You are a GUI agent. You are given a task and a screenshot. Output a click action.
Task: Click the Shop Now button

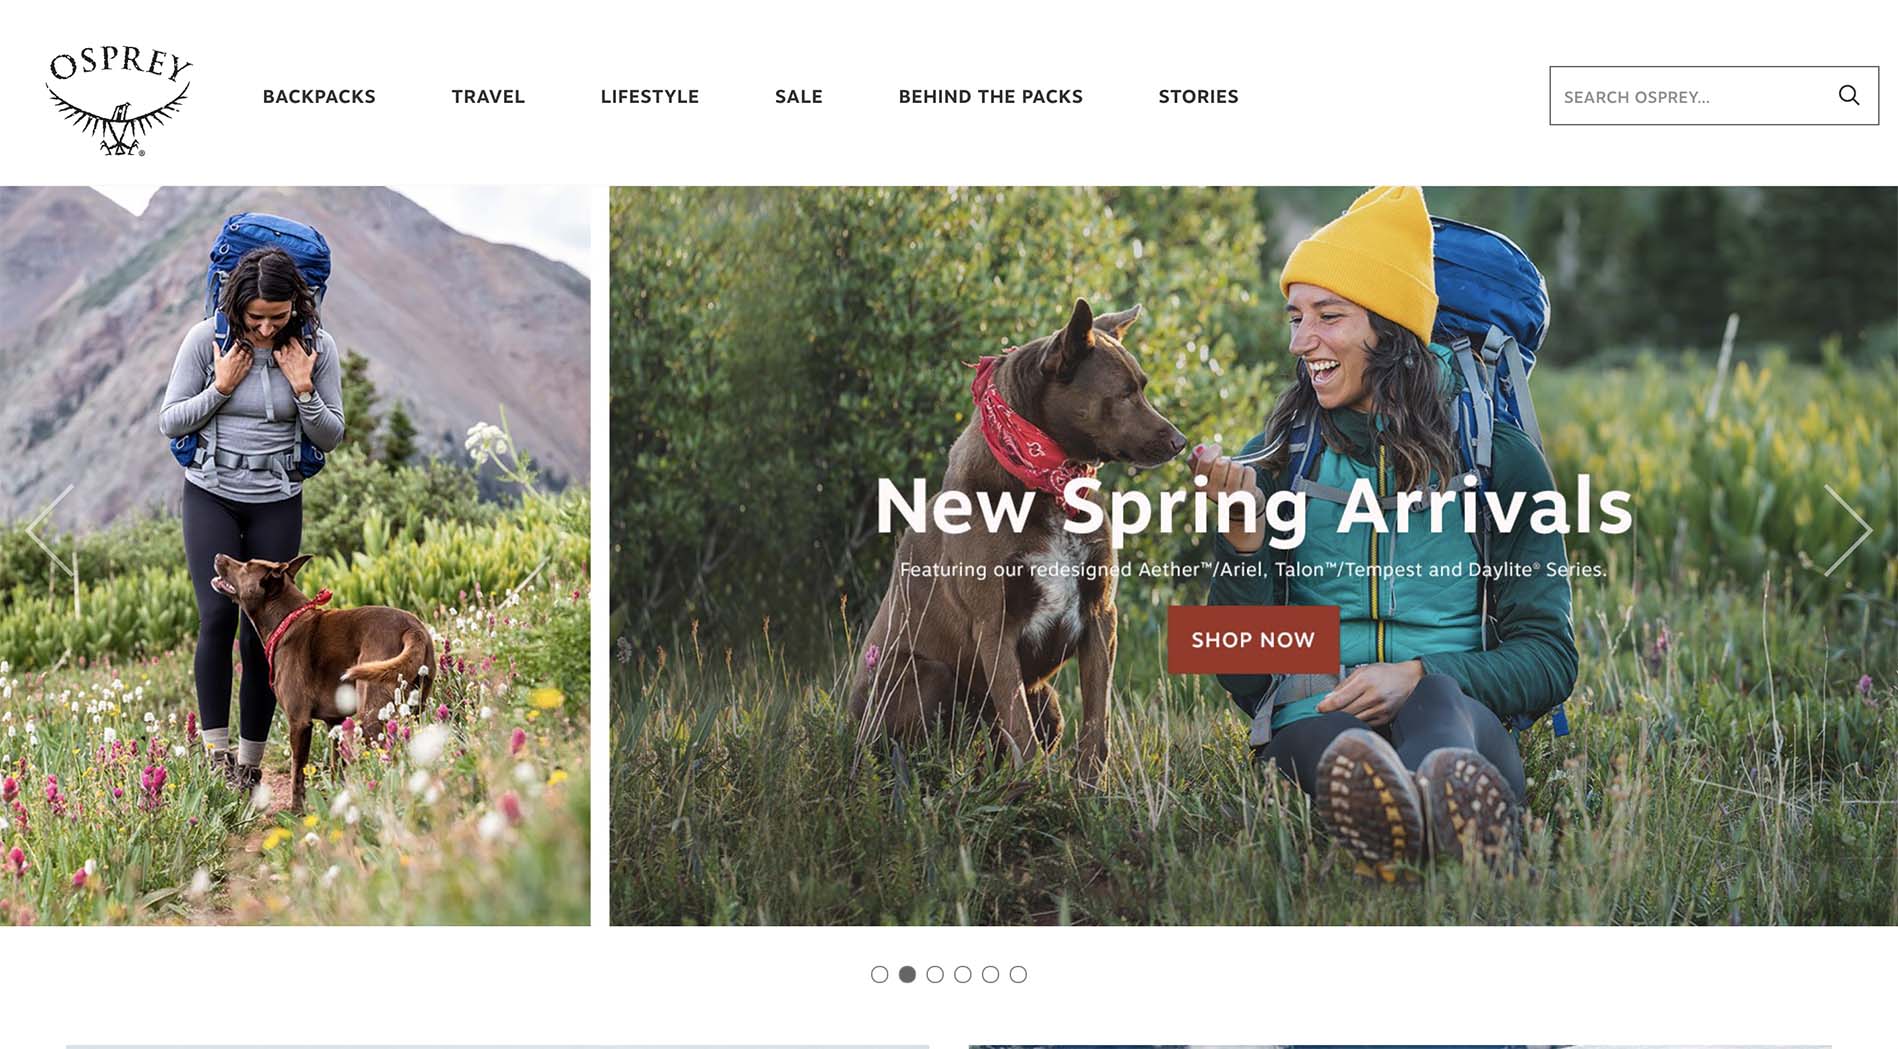tap(1253, 640)
